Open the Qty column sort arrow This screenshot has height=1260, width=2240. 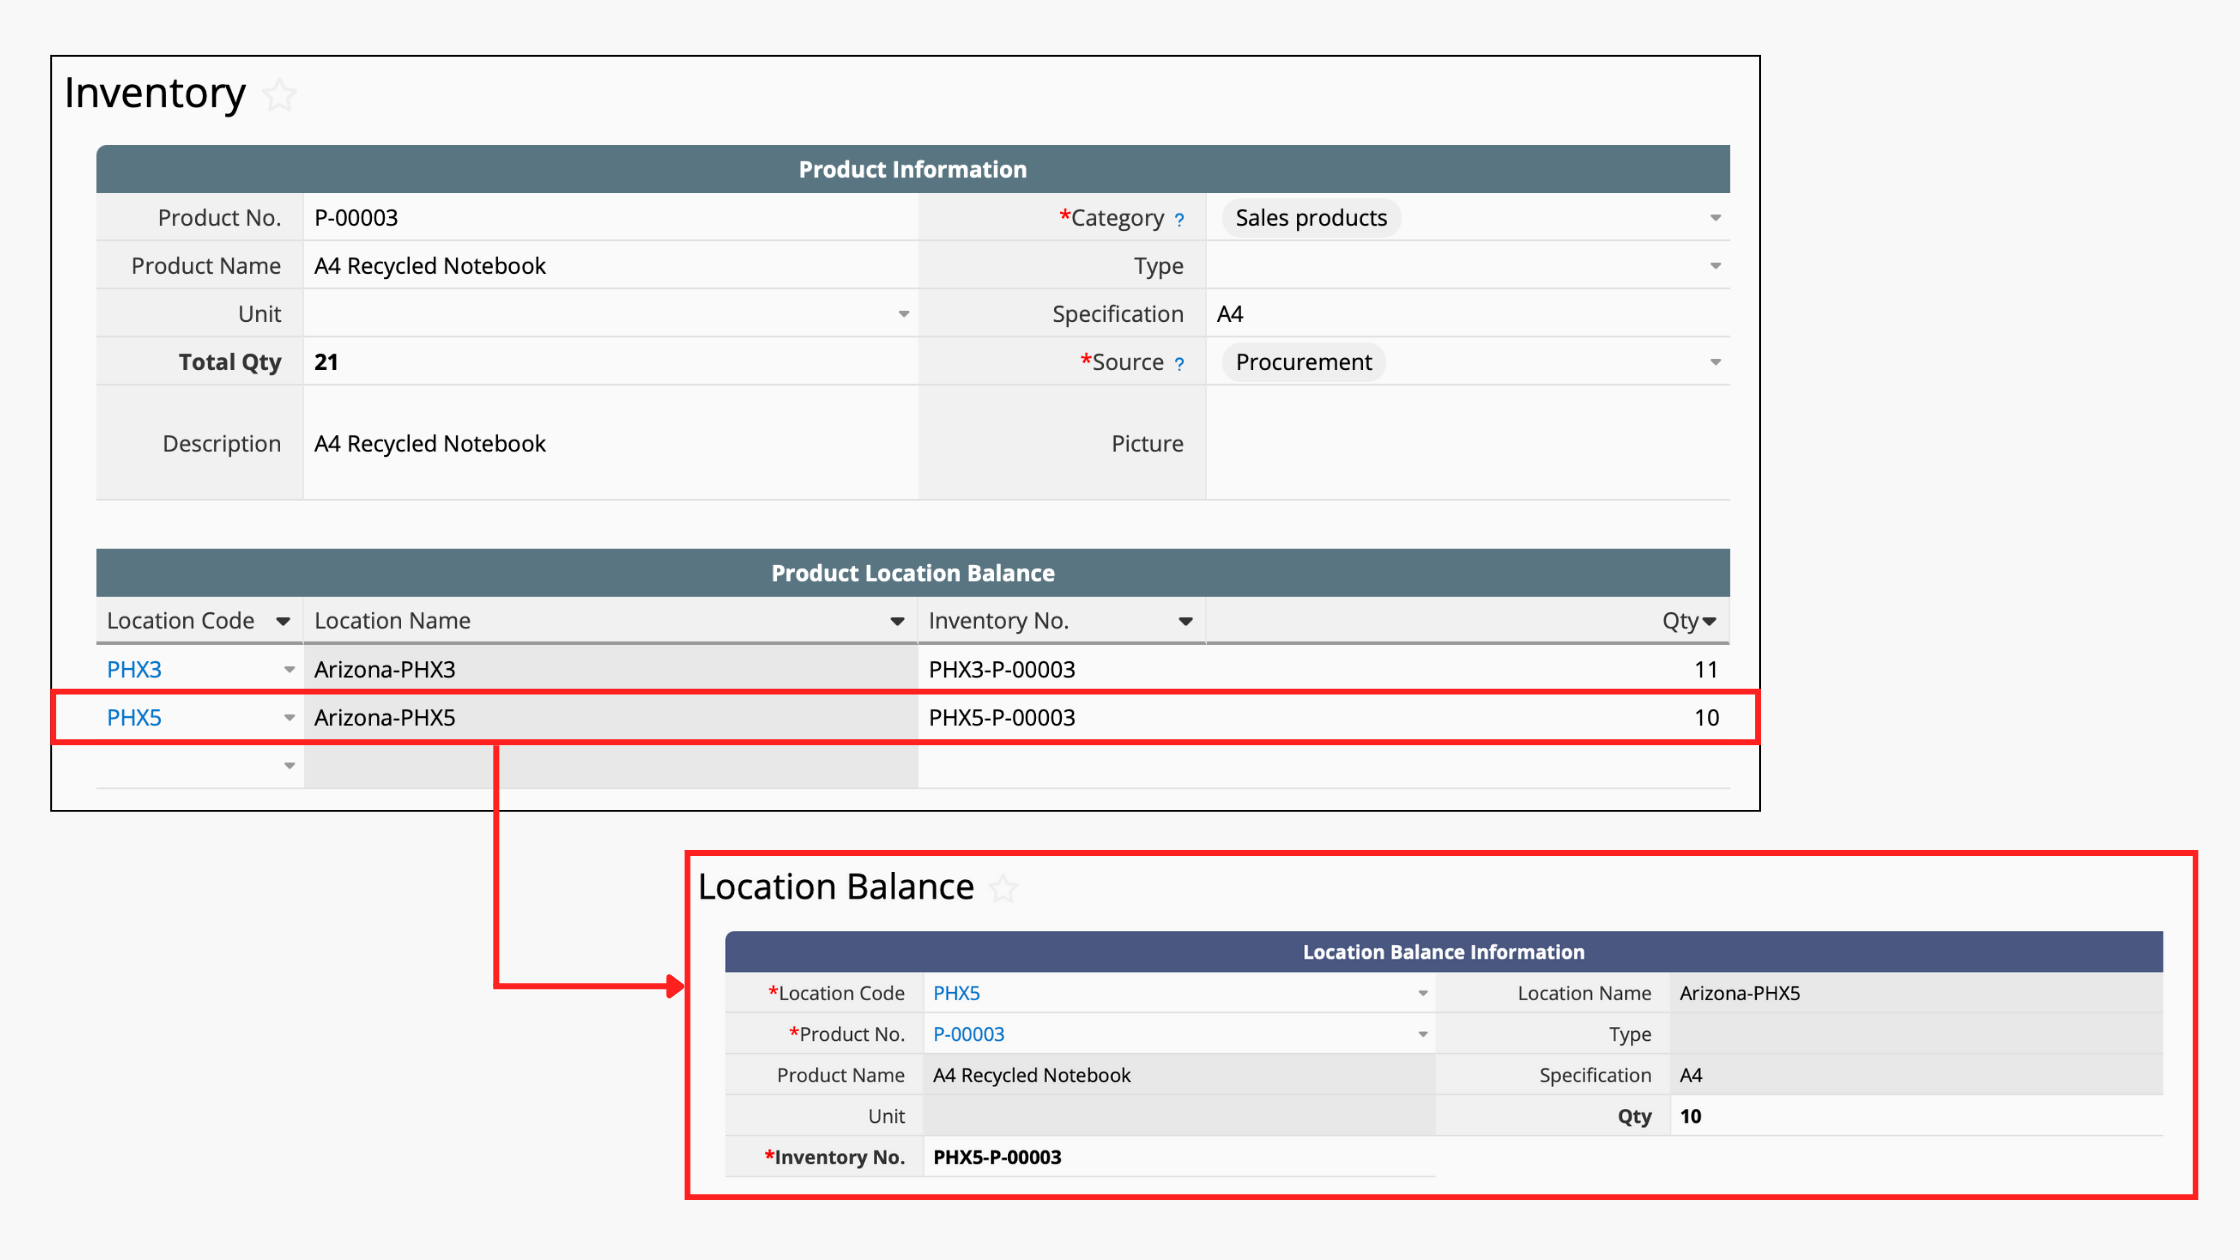click(1710, 621)
